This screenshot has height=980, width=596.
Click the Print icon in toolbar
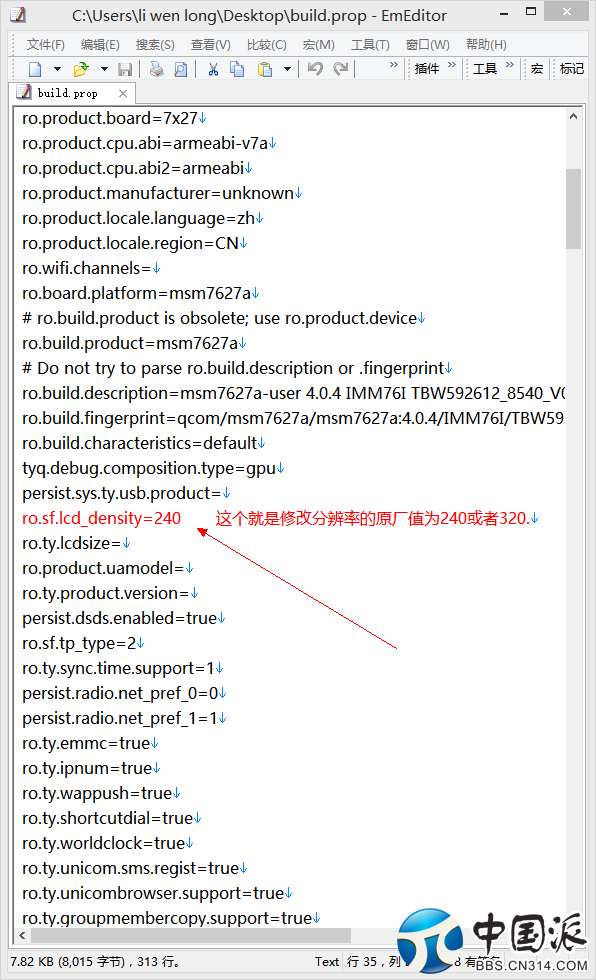tap(156, 69)
